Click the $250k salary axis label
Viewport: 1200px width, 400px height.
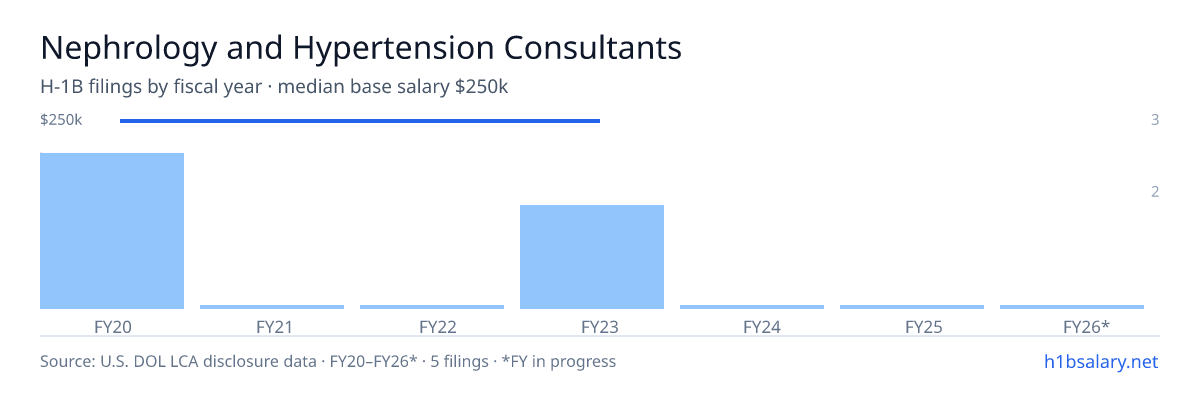click(x=61, y=120)
